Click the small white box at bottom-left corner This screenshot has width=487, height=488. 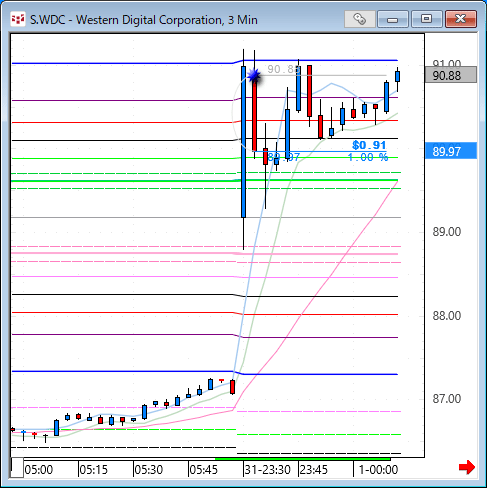[x=17, y=468]
